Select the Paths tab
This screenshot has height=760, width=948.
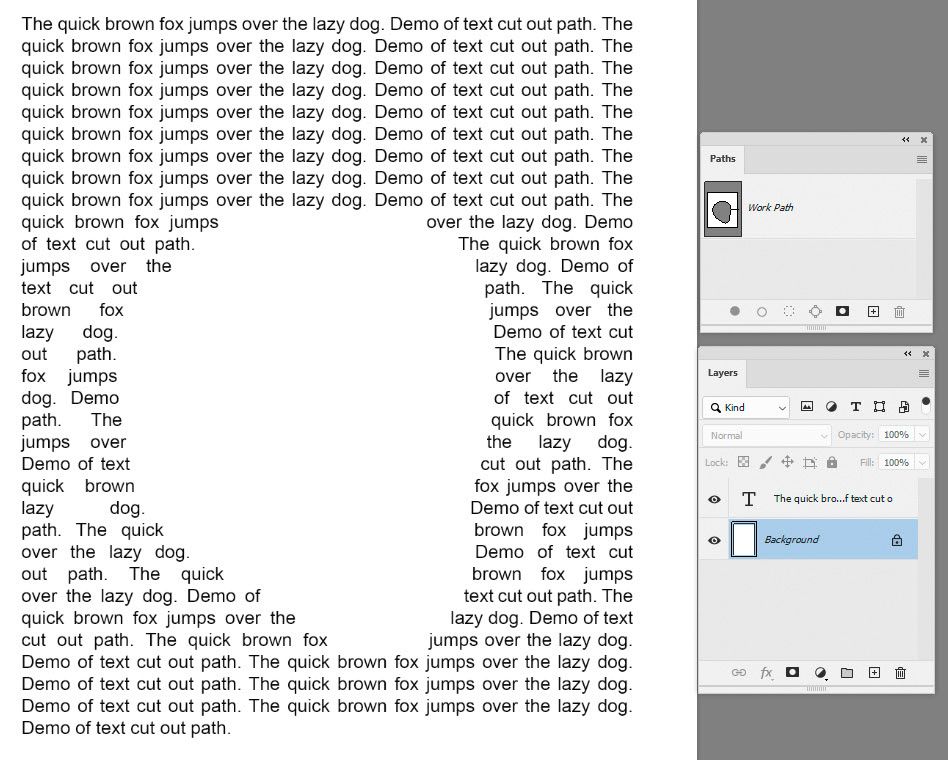722,158
